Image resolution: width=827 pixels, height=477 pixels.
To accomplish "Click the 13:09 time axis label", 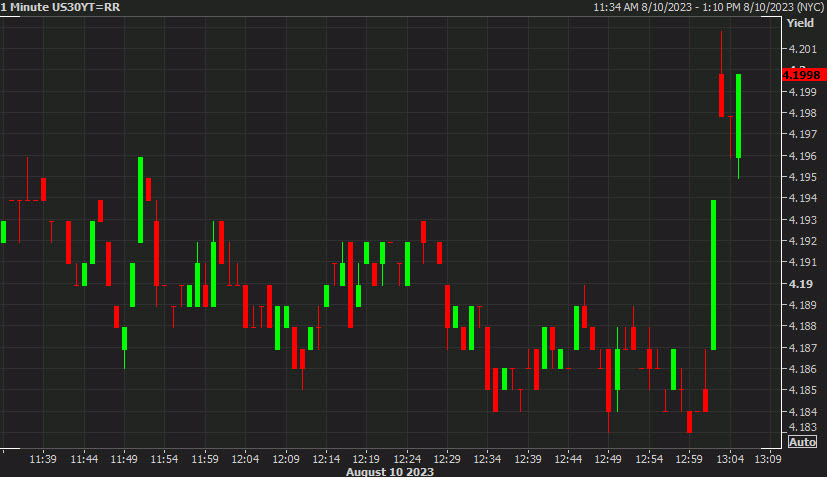I will [x=767, y=459].
